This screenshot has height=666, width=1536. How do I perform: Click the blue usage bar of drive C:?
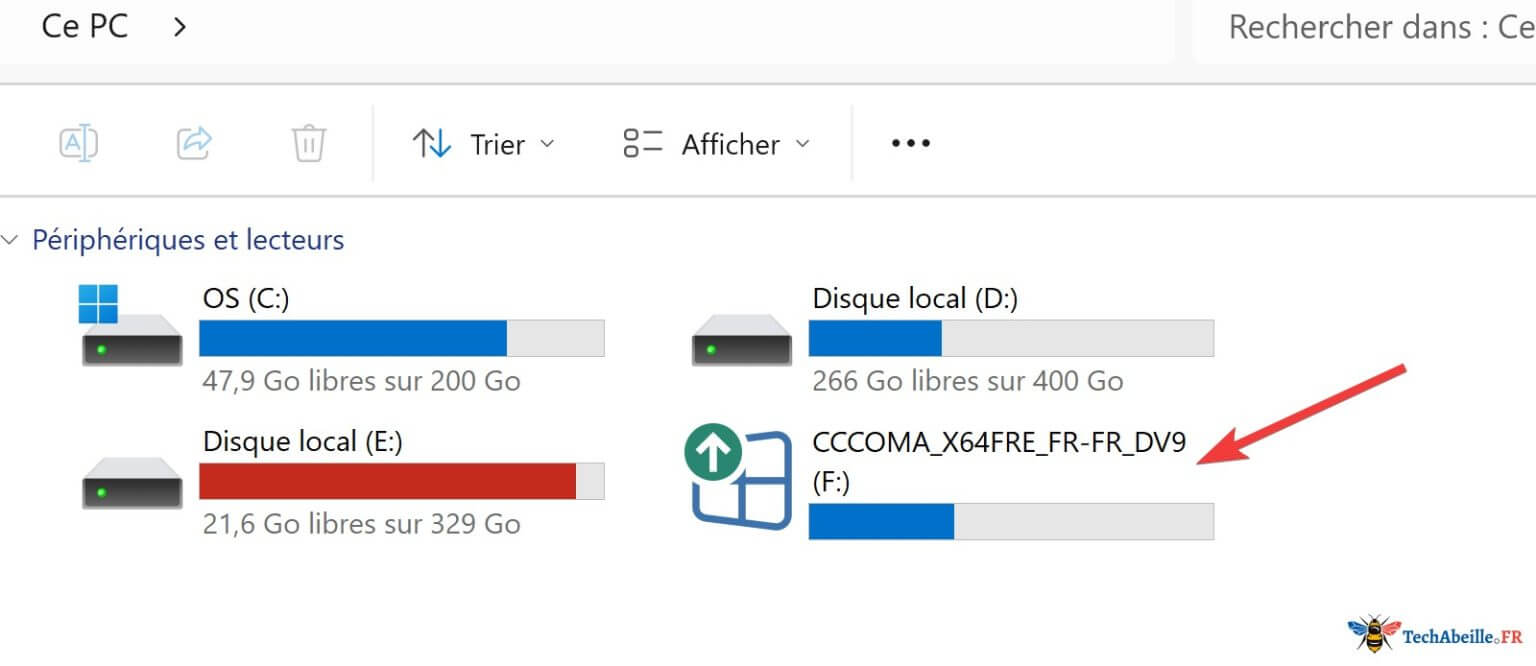pos(350,337)
